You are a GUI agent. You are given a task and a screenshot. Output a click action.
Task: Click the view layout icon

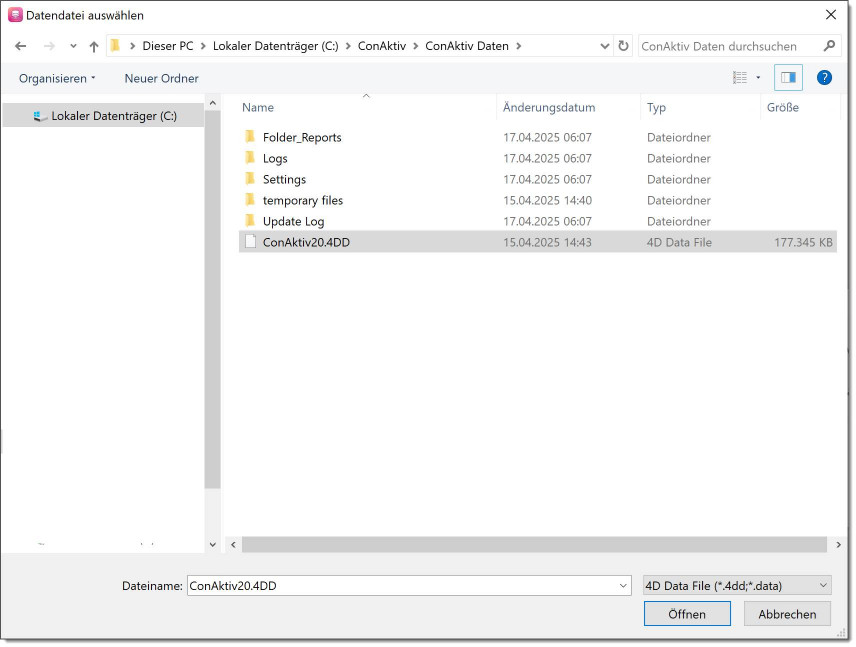point(740,78)
